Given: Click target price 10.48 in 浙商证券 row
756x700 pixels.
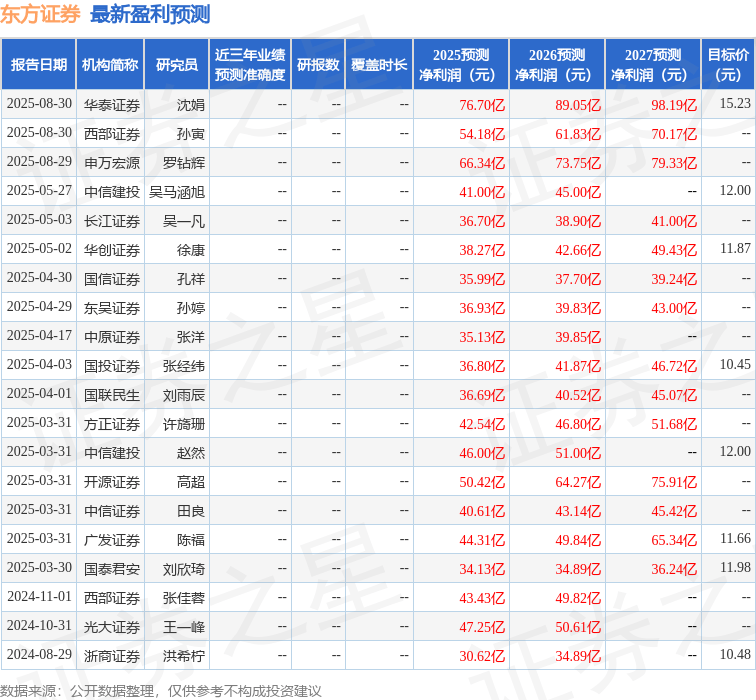Looking at the screenshot, I should (x=734, y=655).
